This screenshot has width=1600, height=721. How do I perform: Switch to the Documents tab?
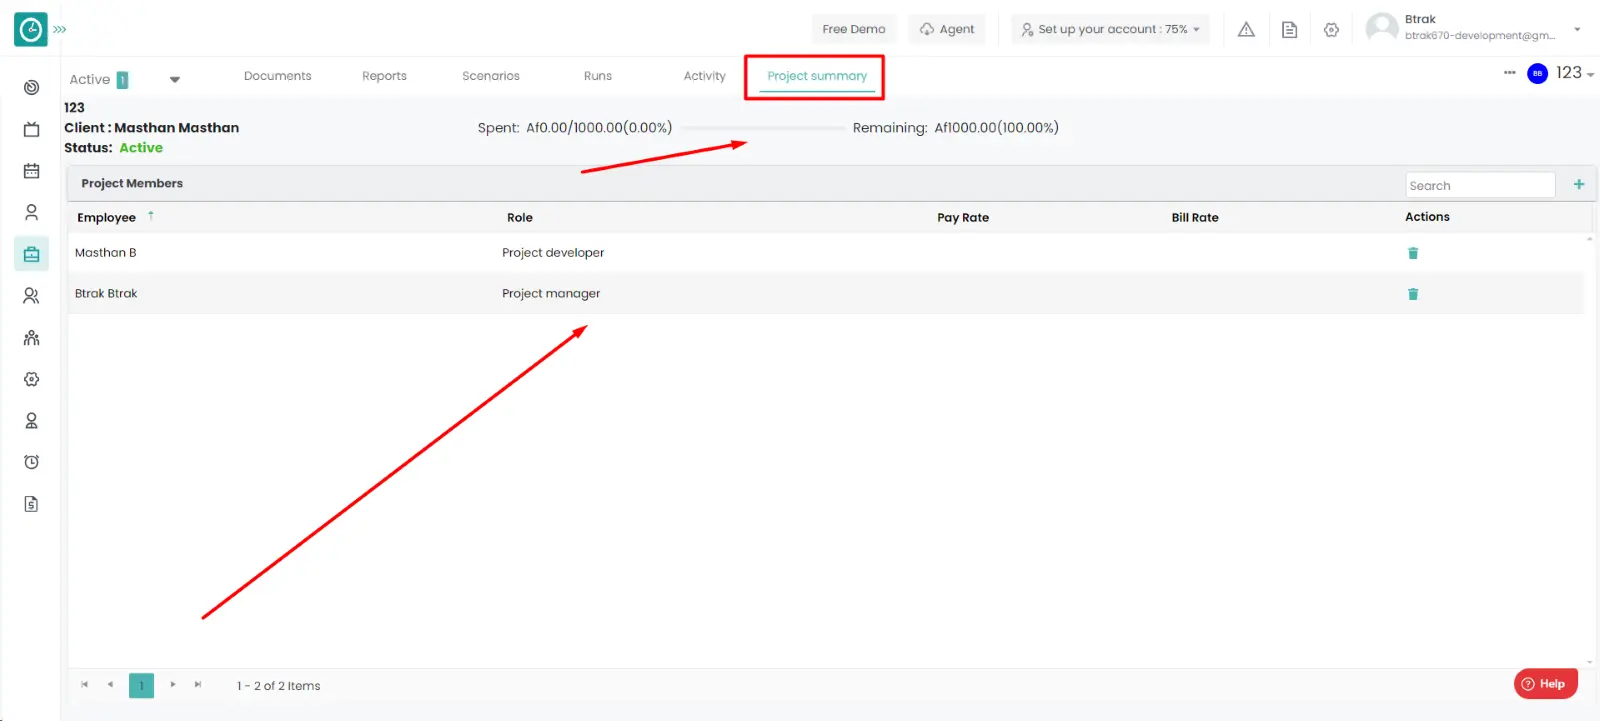[x=277, y=76]
